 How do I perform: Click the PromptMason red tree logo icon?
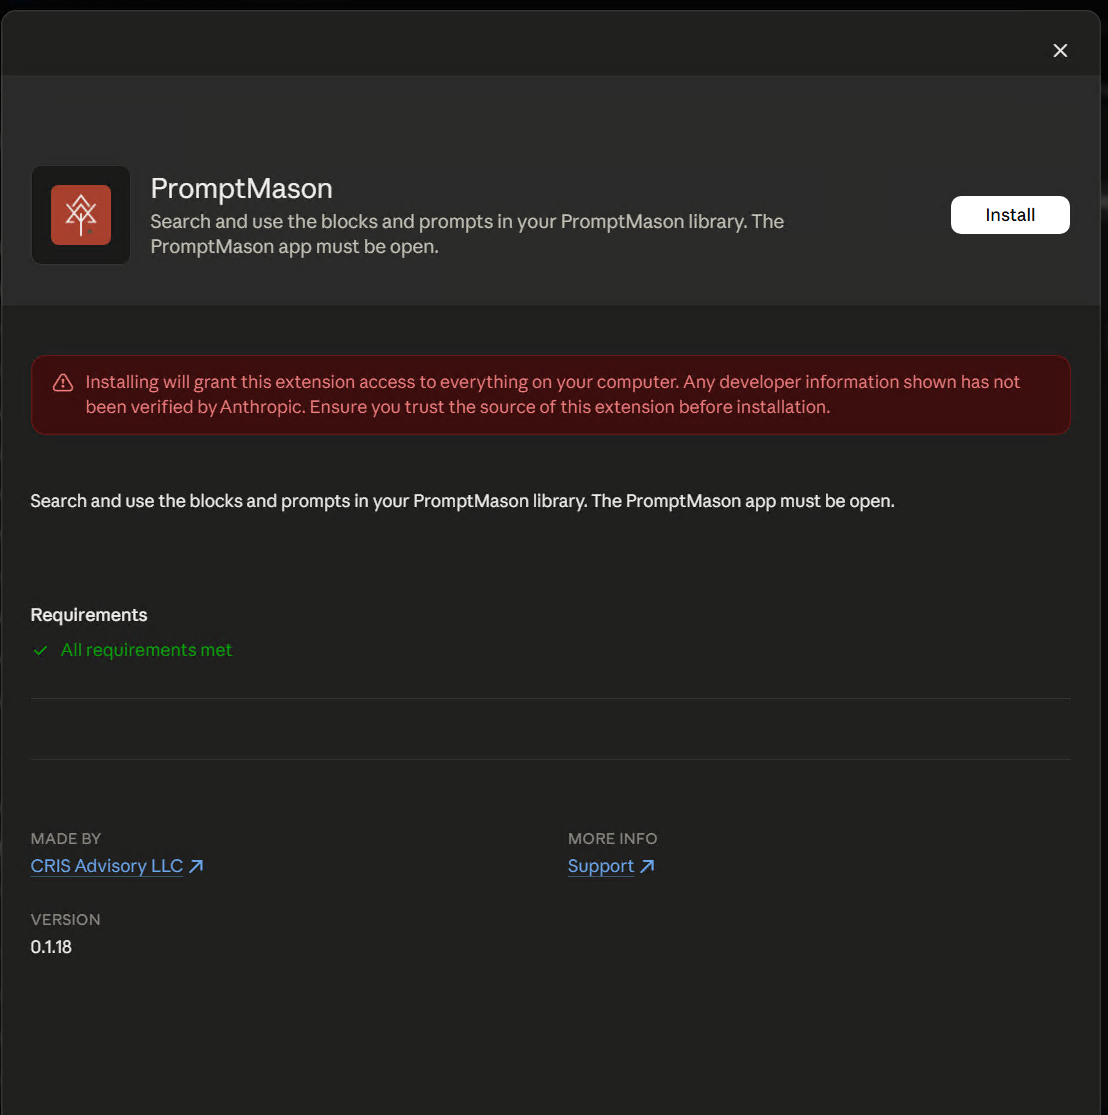(x=81, y=215)
